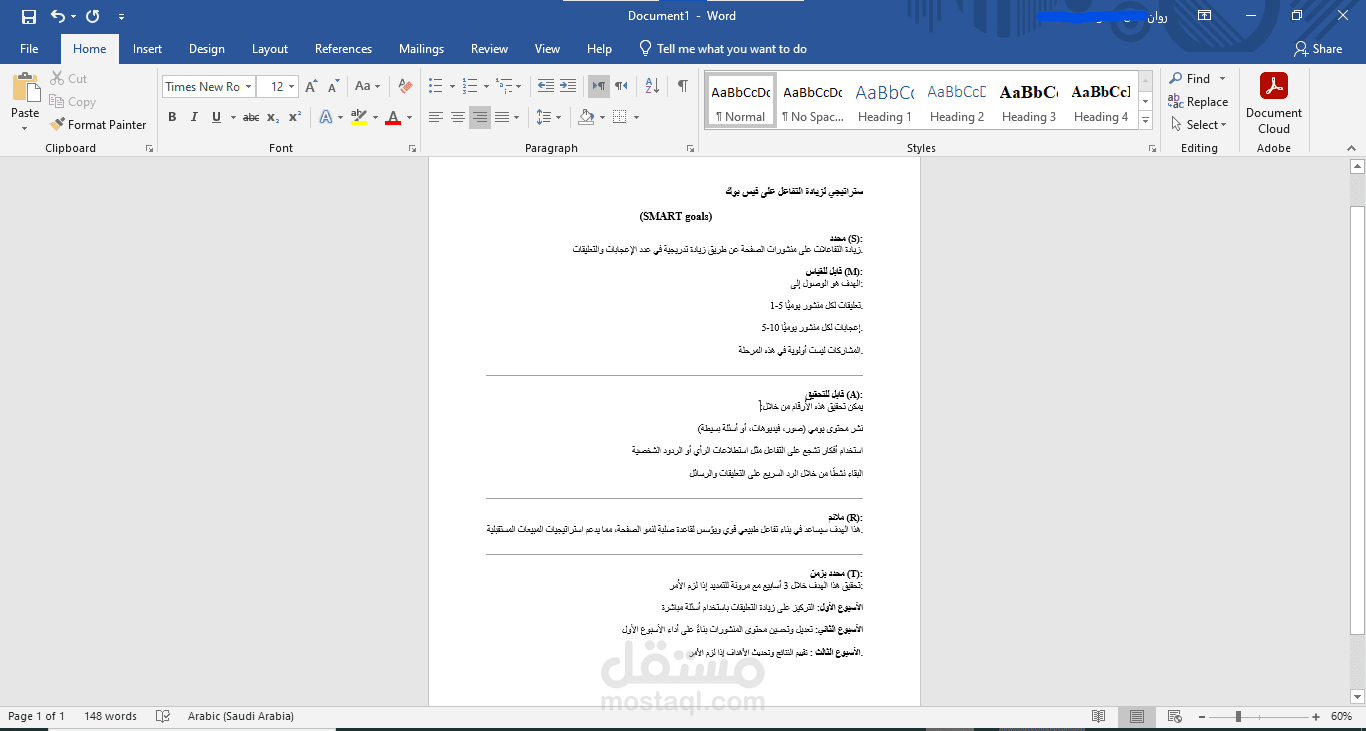Customize the Quick Access Toolbar dropdown
Image resolution: width=1366 pixels, height=731 pixels.
coord(122,16)
